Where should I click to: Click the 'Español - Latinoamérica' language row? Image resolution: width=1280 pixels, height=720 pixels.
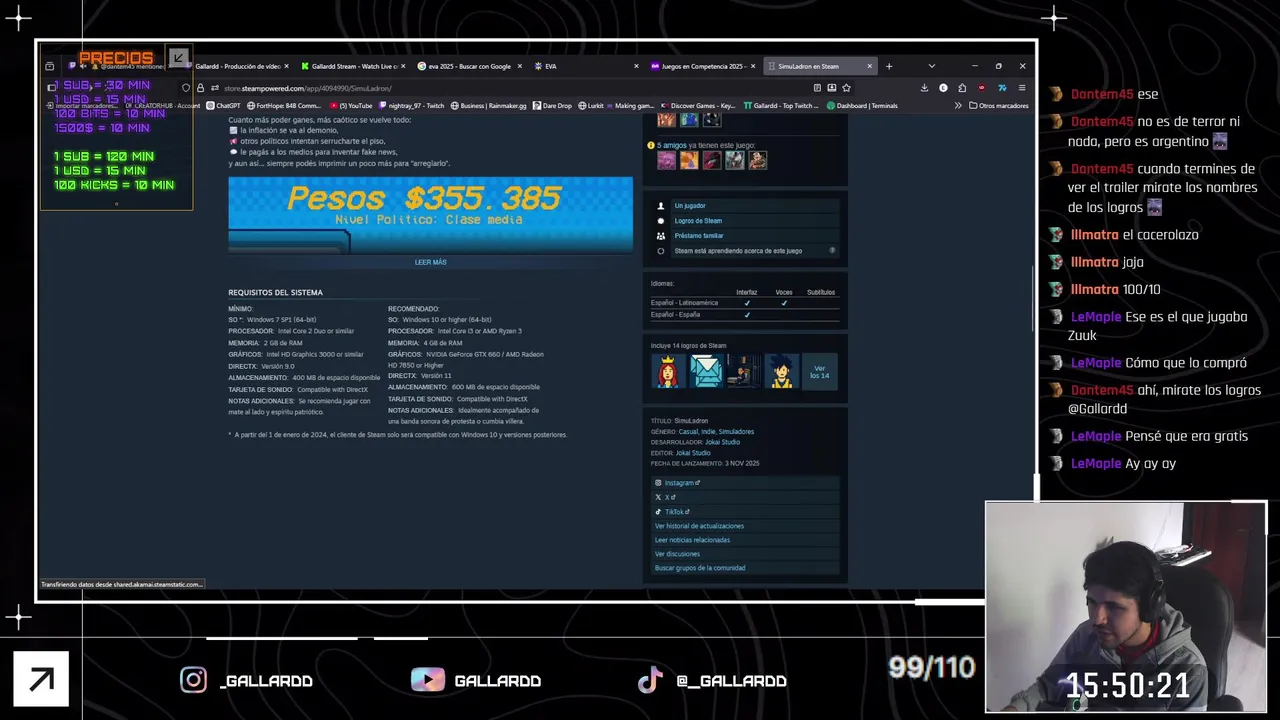point(744,303)
